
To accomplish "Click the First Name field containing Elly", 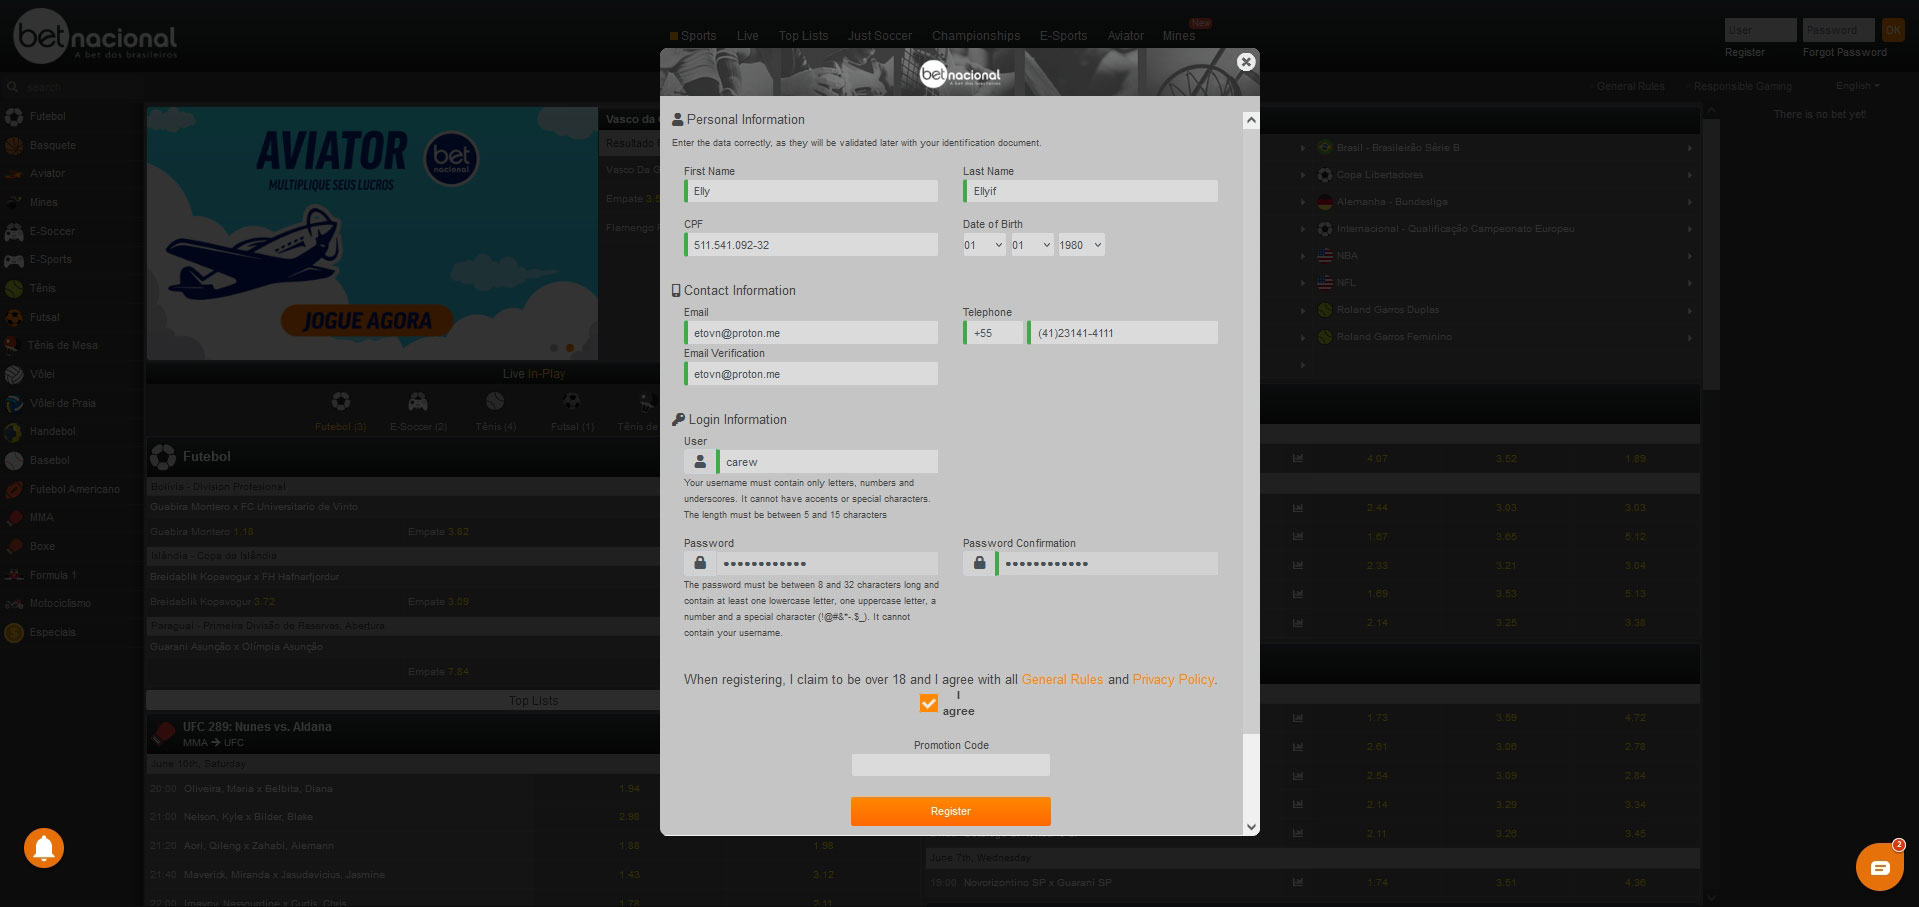I will click(811, 191).
